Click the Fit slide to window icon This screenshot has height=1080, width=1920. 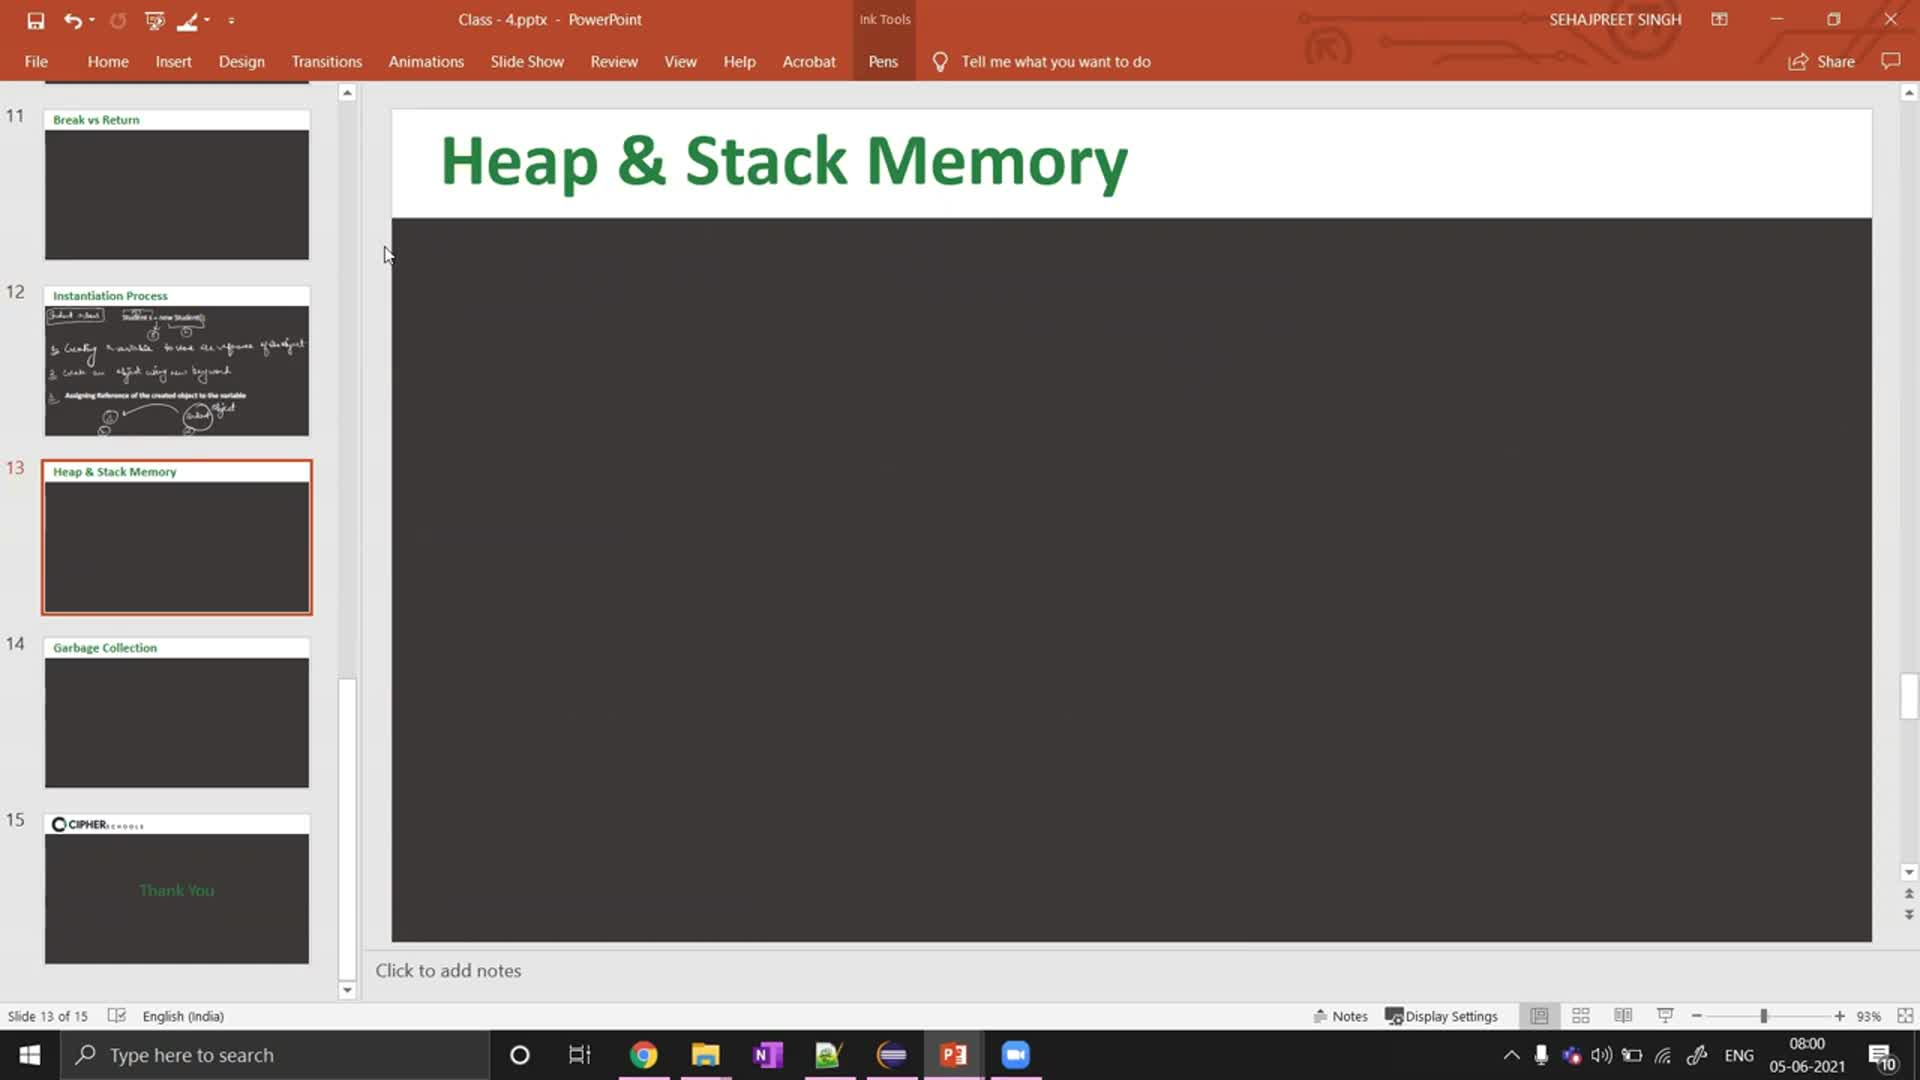tap(1905, 1015)
